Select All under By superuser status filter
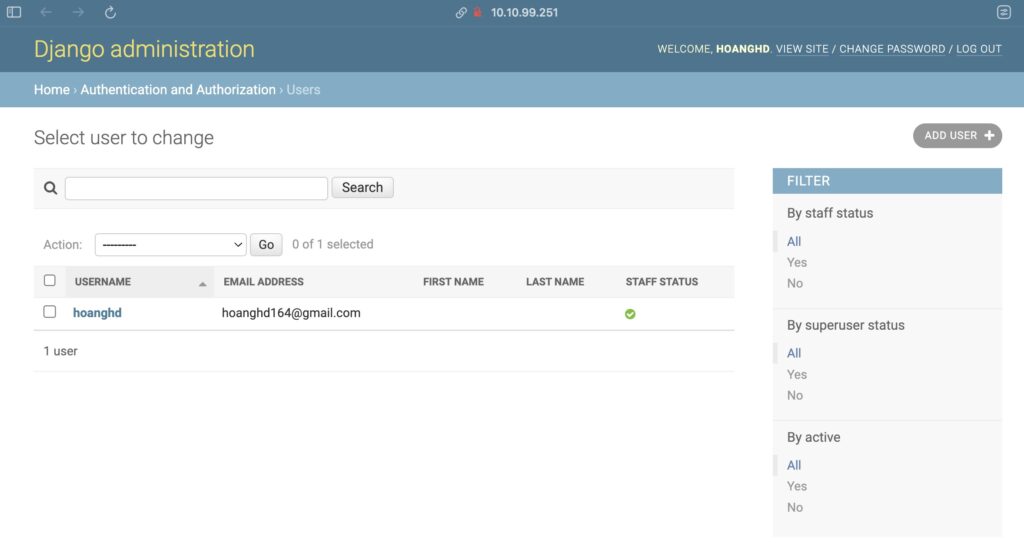Image resolution: width=1024 pixels, height=543 pixels. coord(793,353)
